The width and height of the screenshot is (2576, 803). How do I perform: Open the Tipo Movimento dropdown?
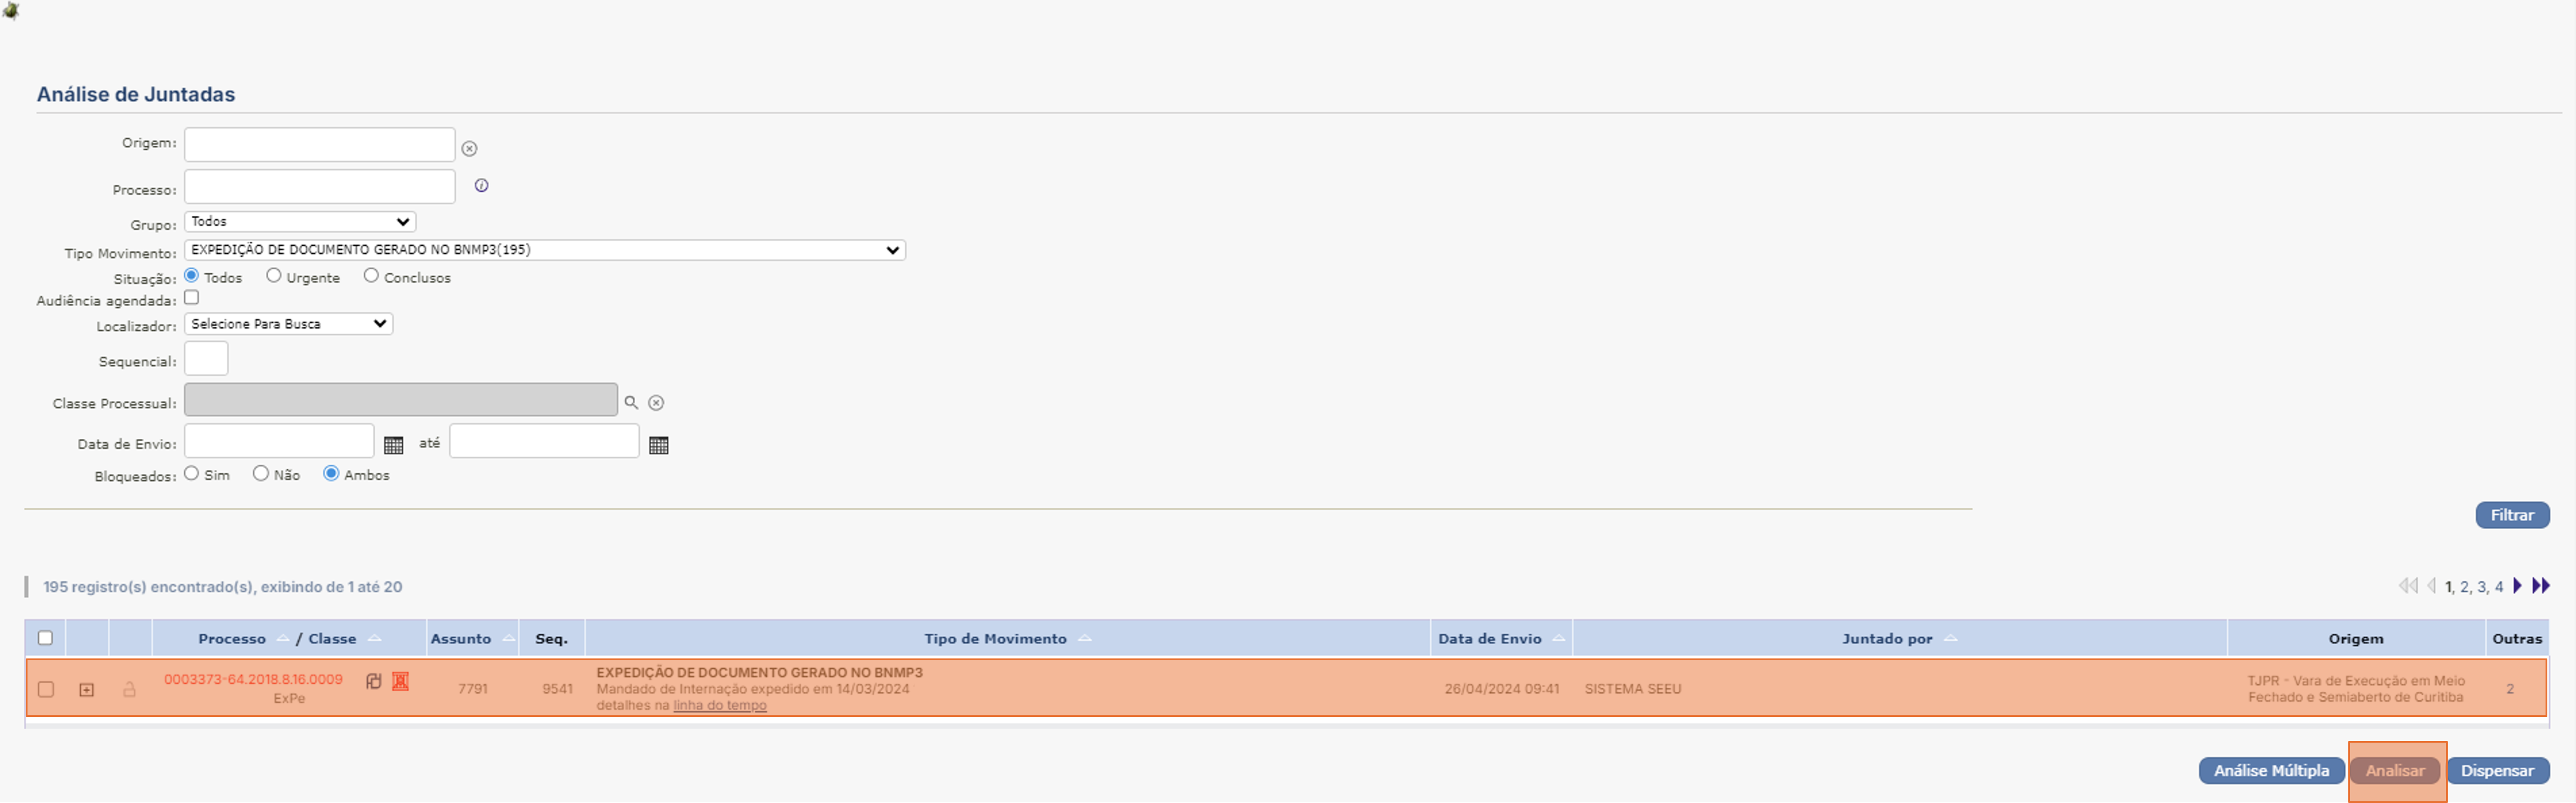click(545, 250)
